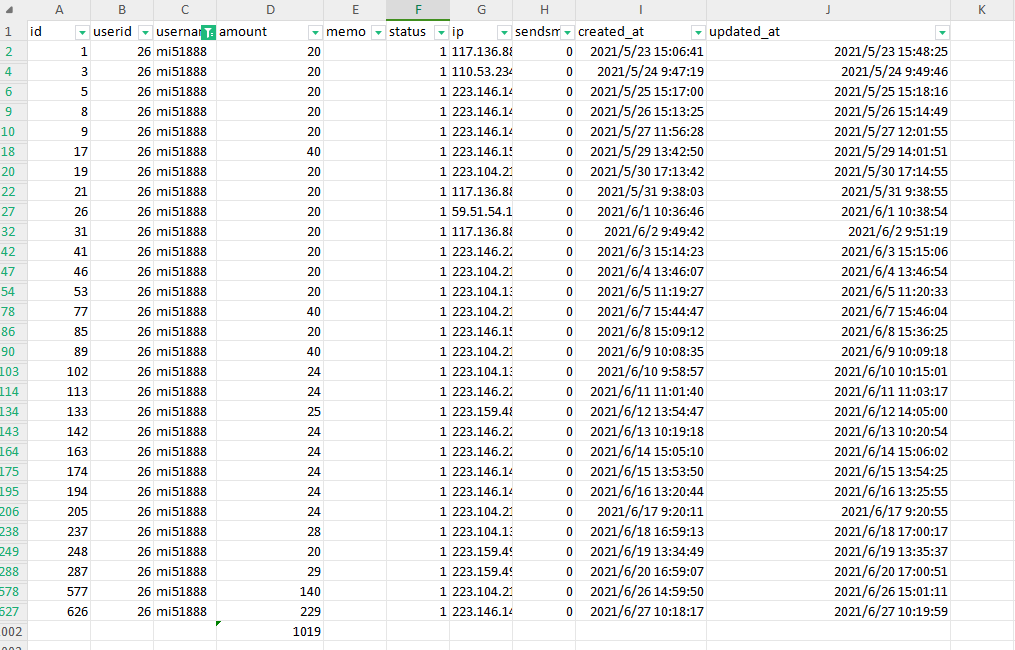Click the id cell with value 248

[59, 552]
